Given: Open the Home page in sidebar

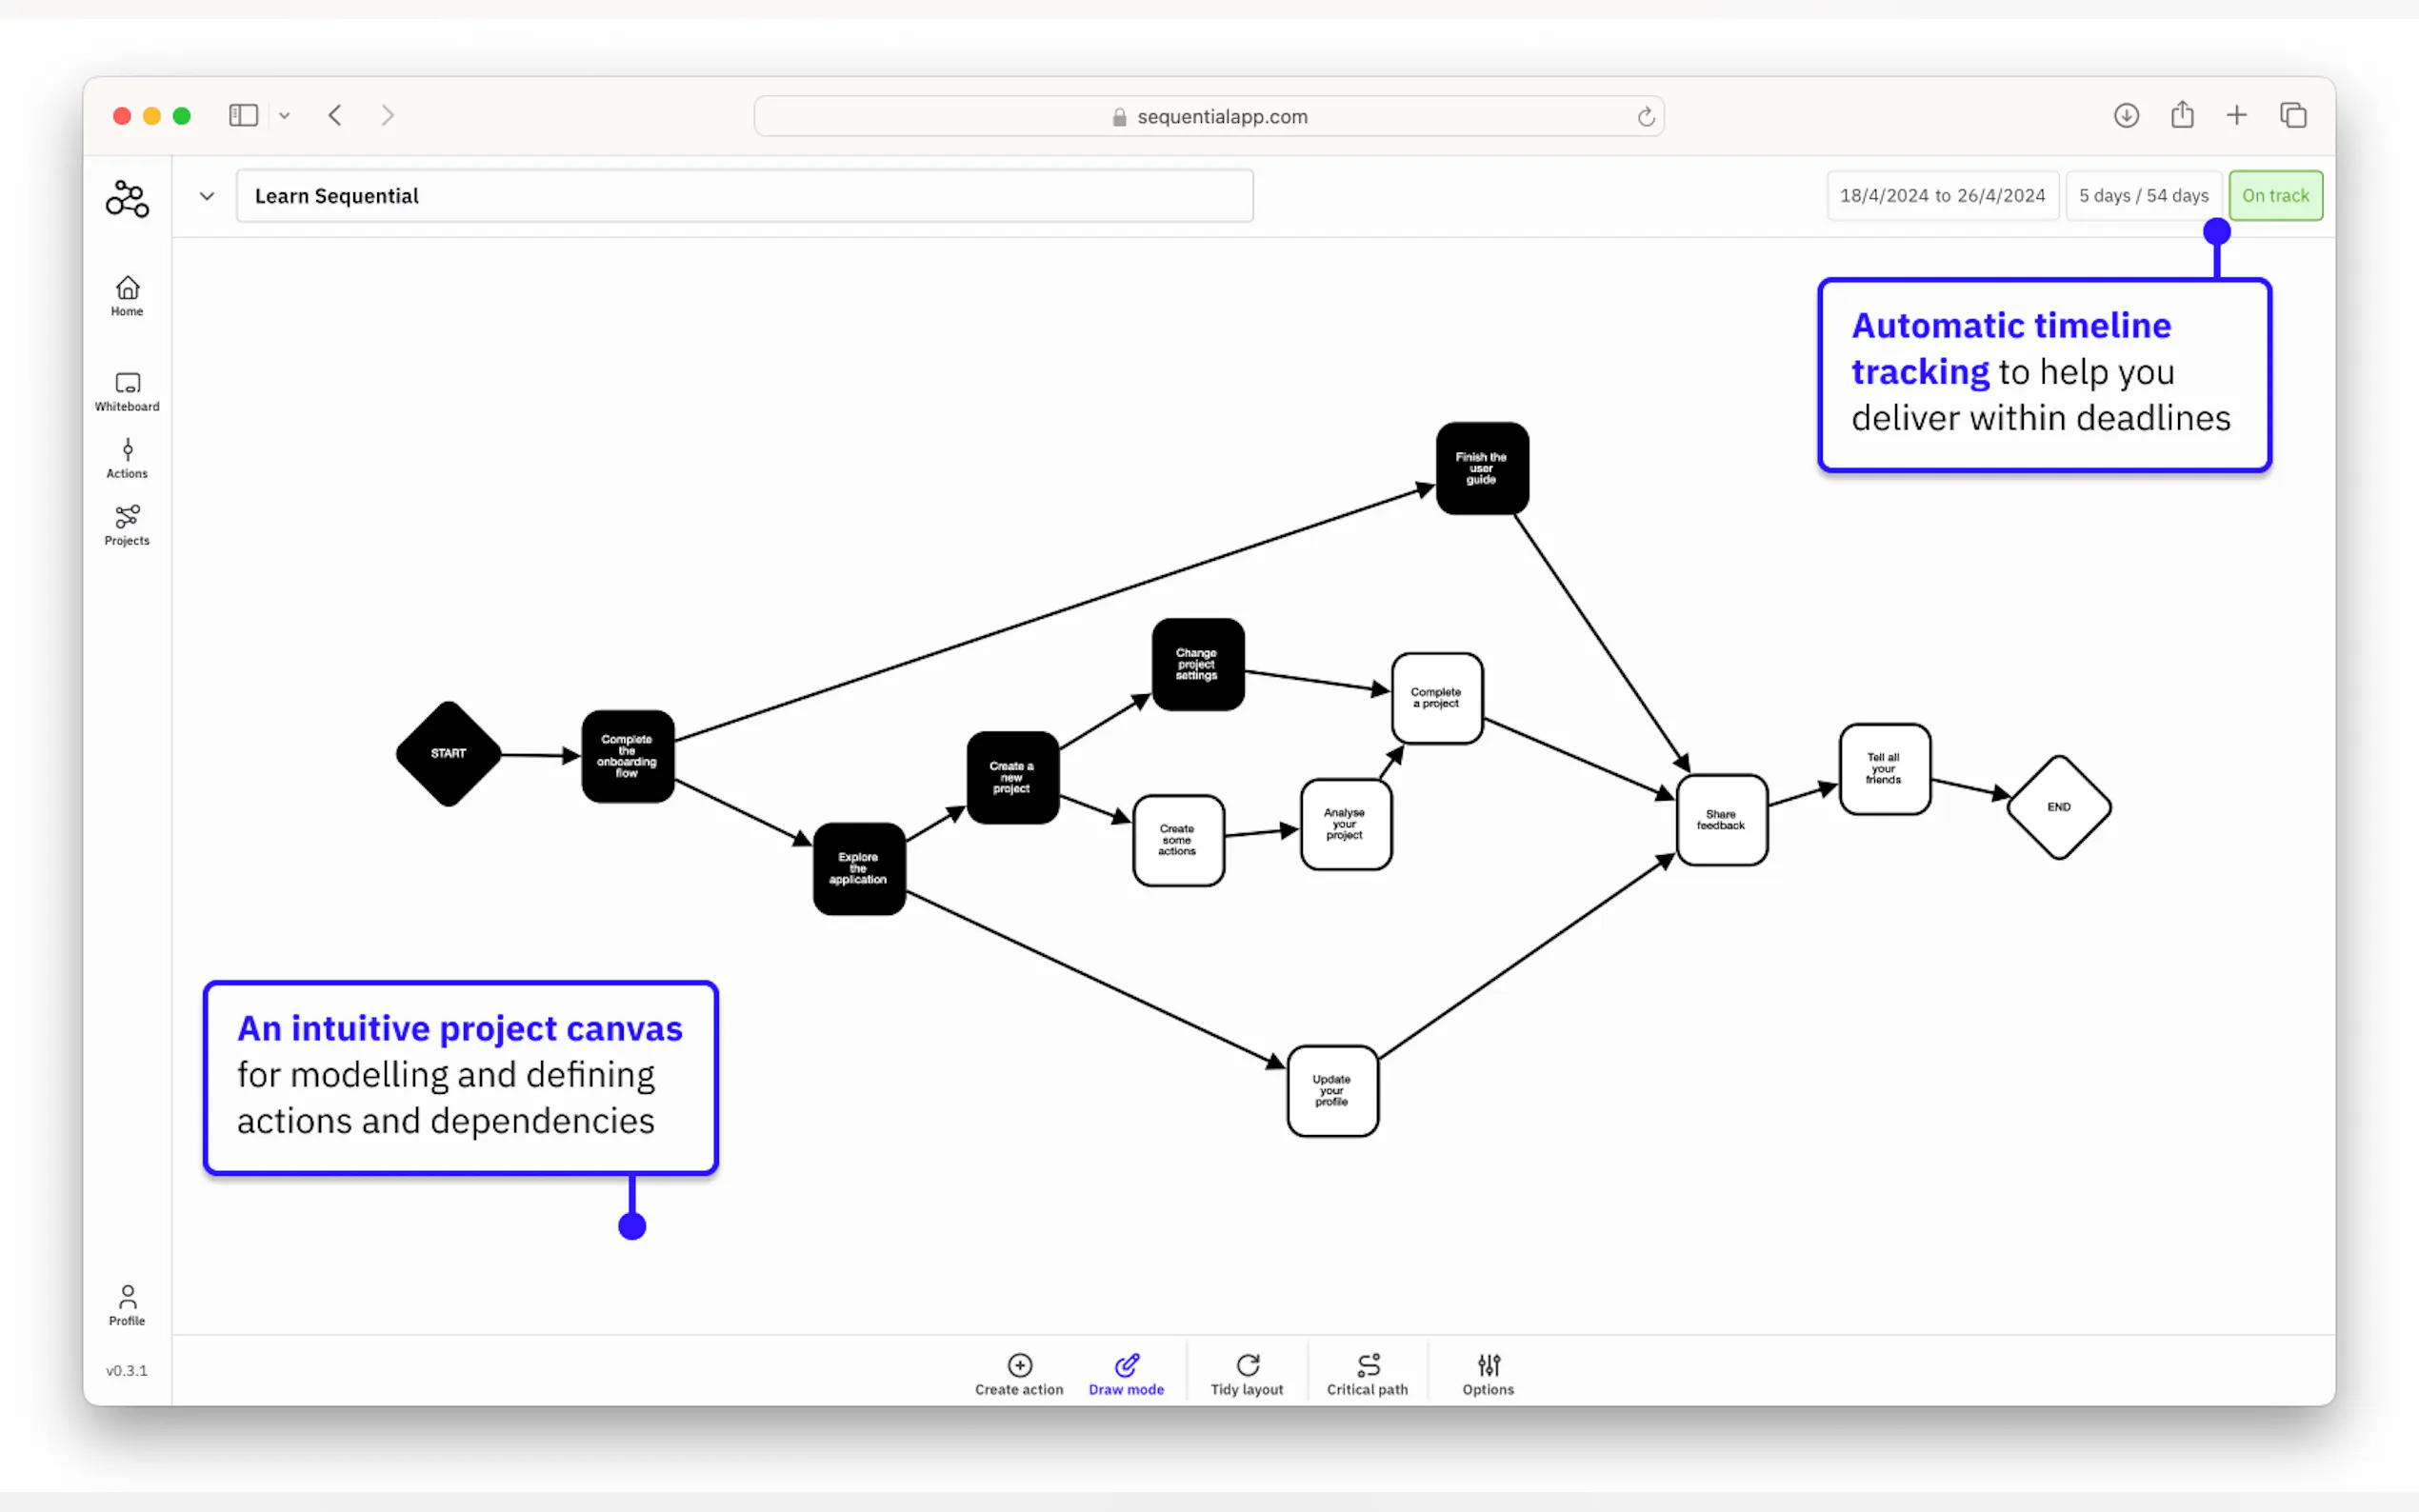Looking at the screenshot, I should click(x=127, y=296).
